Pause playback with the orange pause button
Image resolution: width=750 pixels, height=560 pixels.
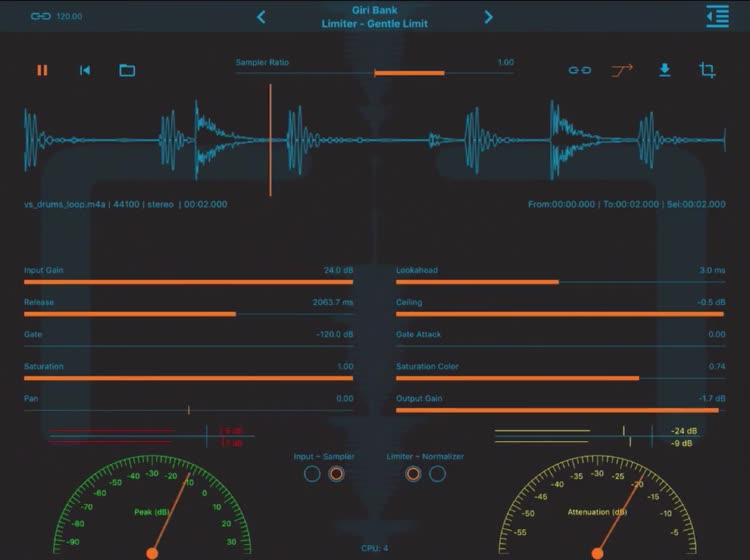pyautogui.click(x=42, y=70)
